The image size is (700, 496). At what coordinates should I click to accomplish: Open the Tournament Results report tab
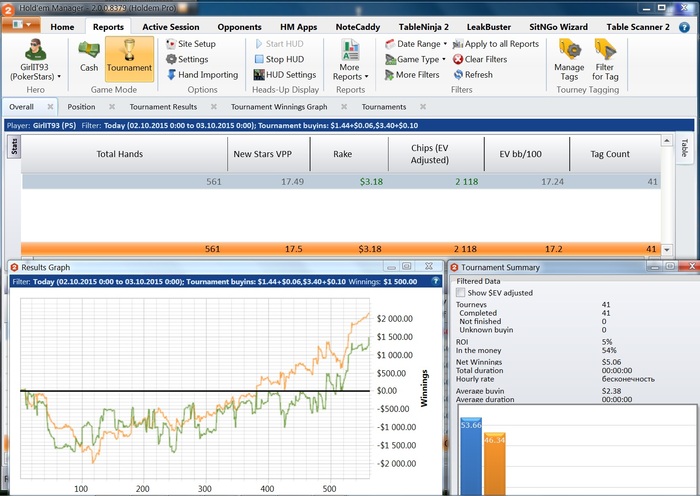(x=163, y=107)
